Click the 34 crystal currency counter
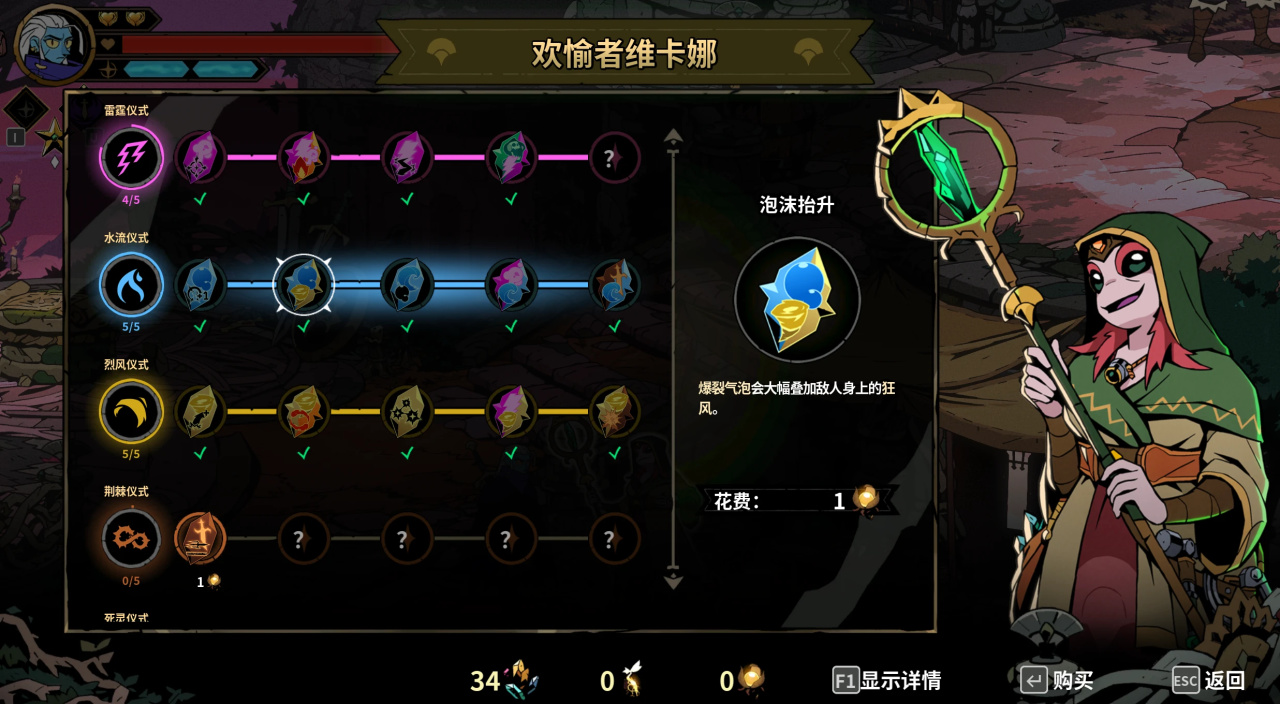Viewport: 1280px width, 704px height. 505,681
